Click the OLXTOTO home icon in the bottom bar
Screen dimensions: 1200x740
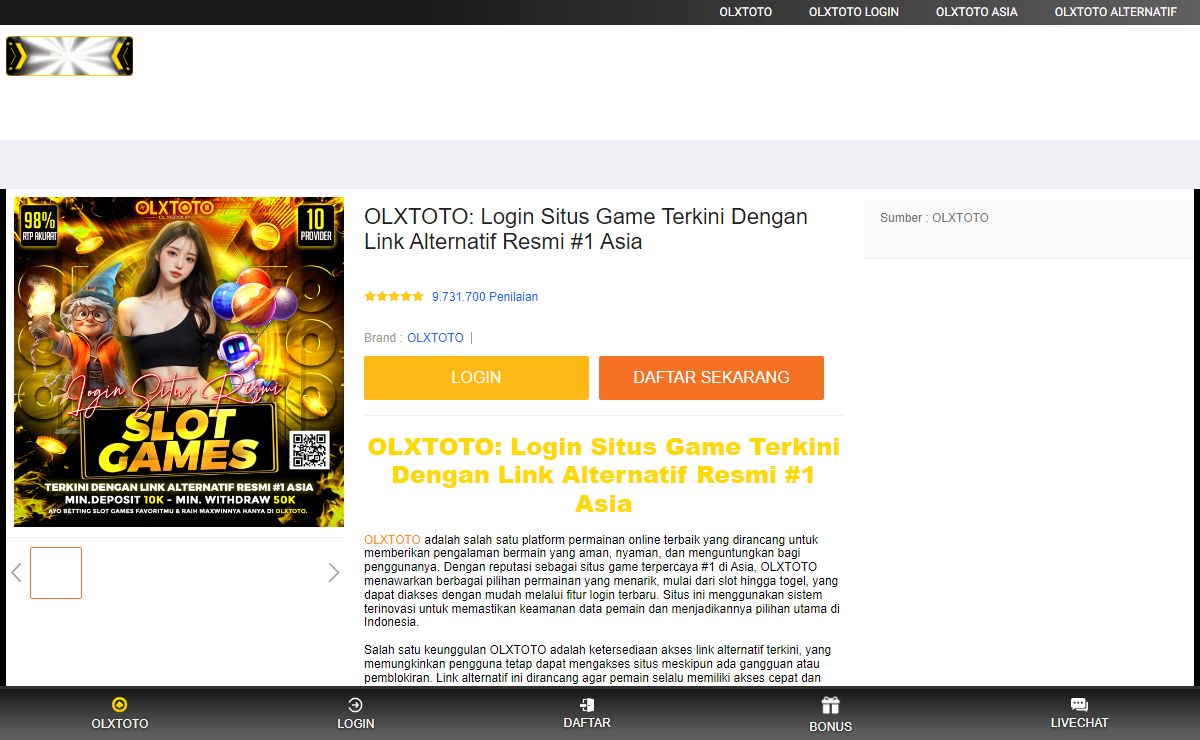pos(120,705)
